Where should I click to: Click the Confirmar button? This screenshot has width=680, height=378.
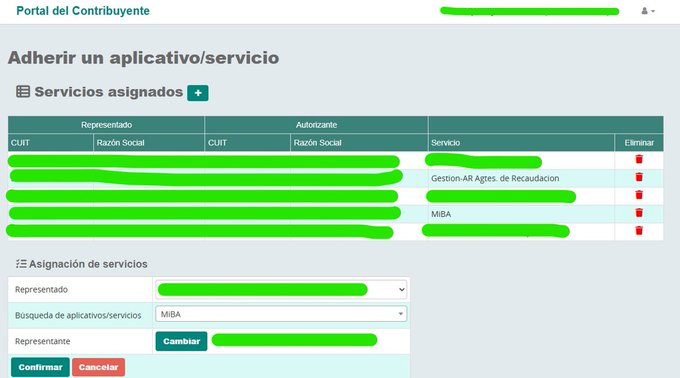[40, 367]
